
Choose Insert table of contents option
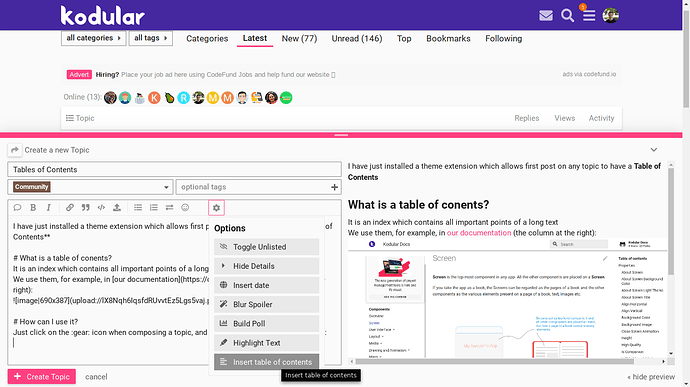point(267,362)
